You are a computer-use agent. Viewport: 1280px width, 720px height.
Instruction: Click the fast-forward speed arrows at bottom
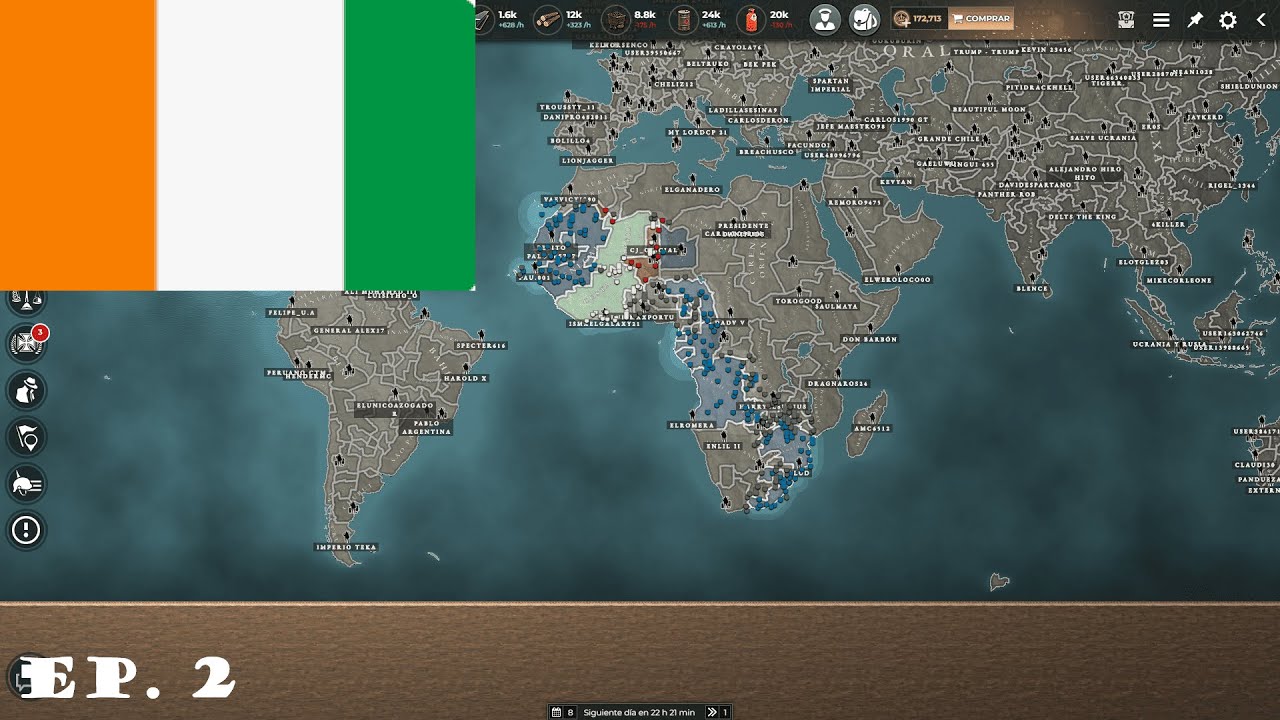(712, 712)
